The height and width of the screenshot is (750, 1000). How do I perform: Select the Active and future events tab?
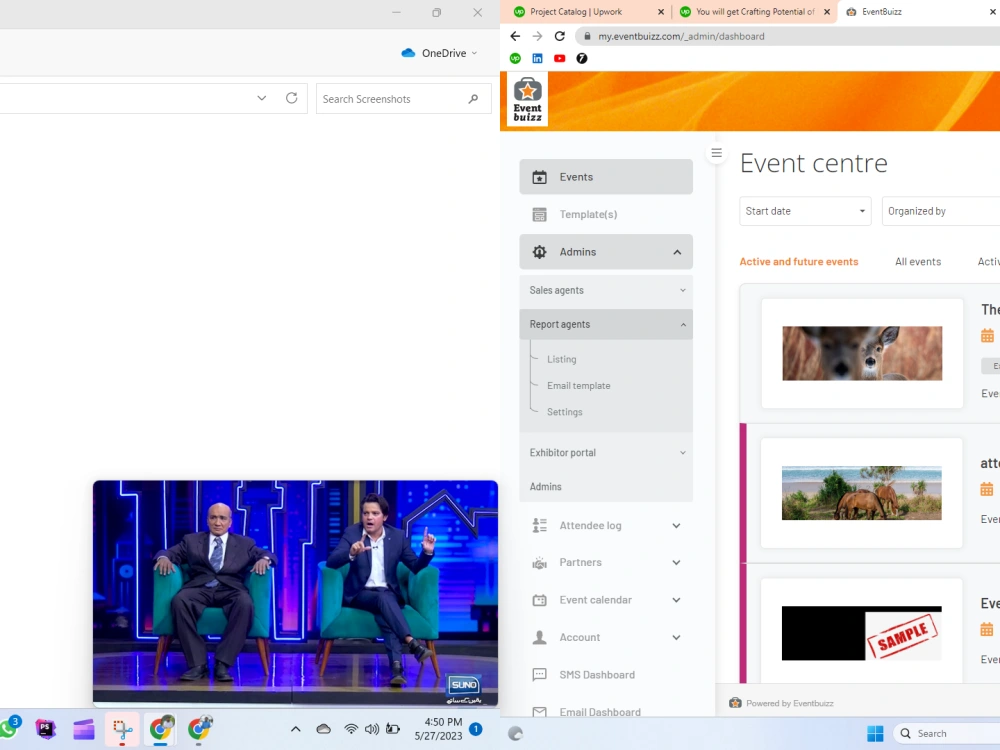tap(798, 261)
